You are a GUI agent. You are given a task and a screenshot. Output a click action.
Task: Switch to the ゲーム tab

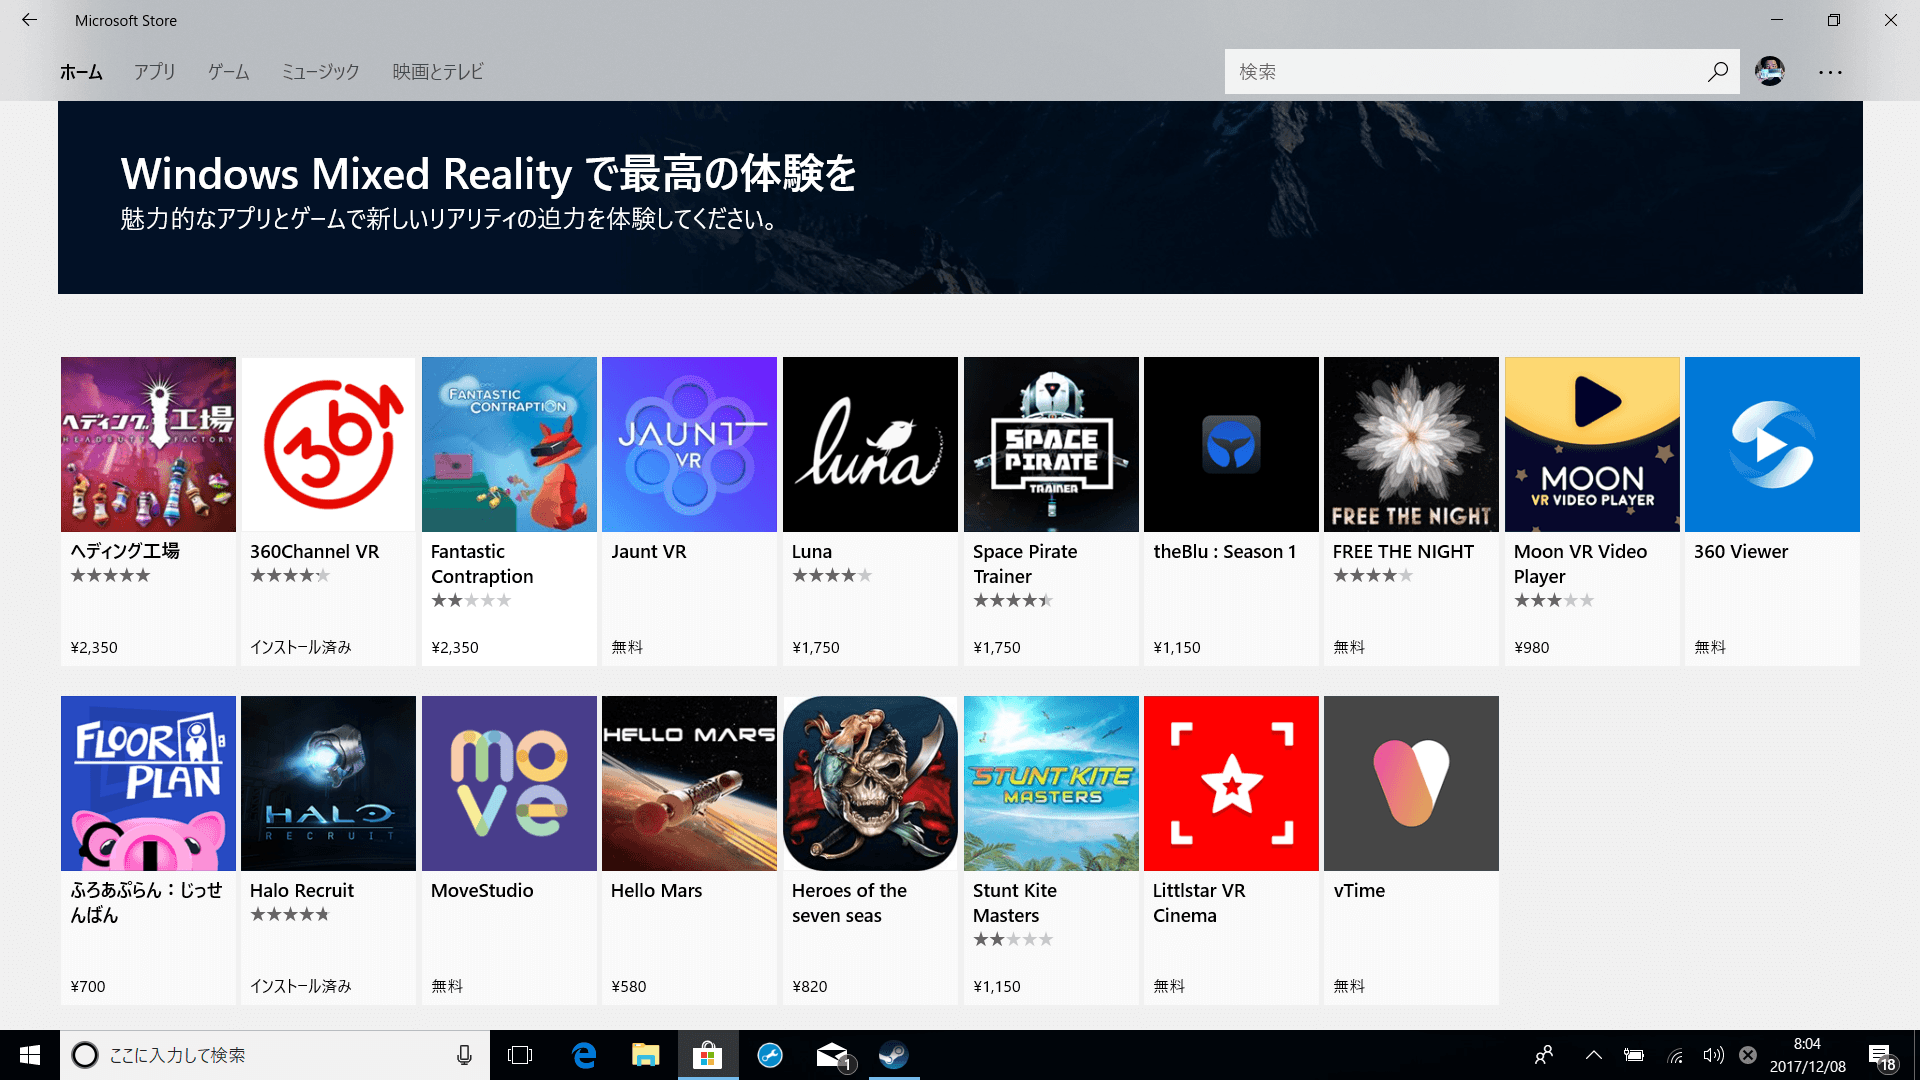click(x=227, y=71)
